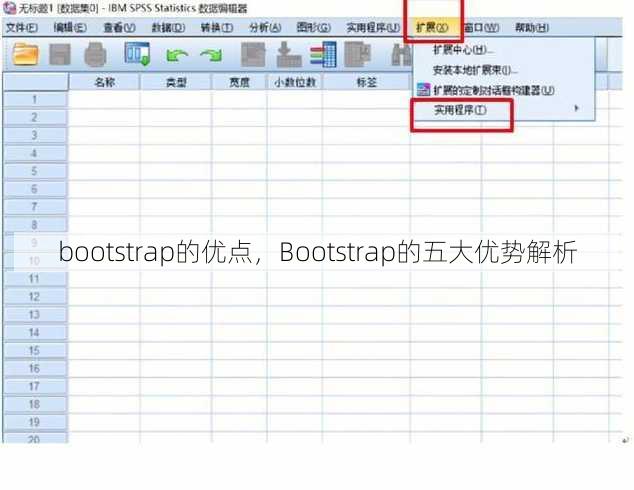Open the 窗口(W) menu
This screenshot has width=634, height=490.
tap(481, 27)
